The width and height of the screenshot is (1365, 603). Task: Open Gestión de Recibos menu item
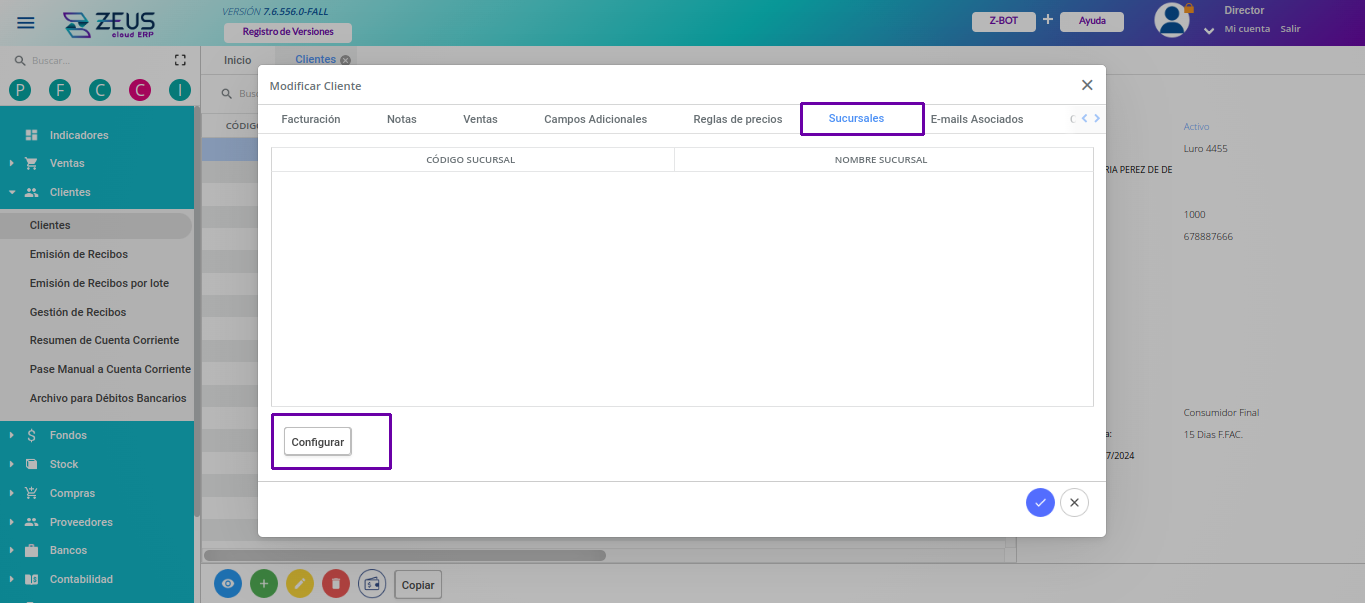[x=78, y=312]
